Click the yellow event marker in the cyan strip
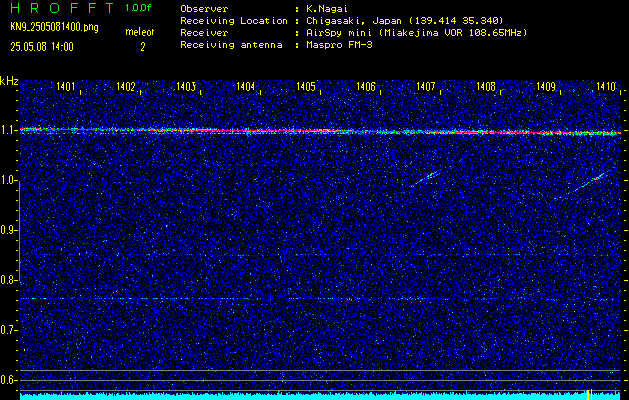The image size is (629, 400). (x=589, y=394)
